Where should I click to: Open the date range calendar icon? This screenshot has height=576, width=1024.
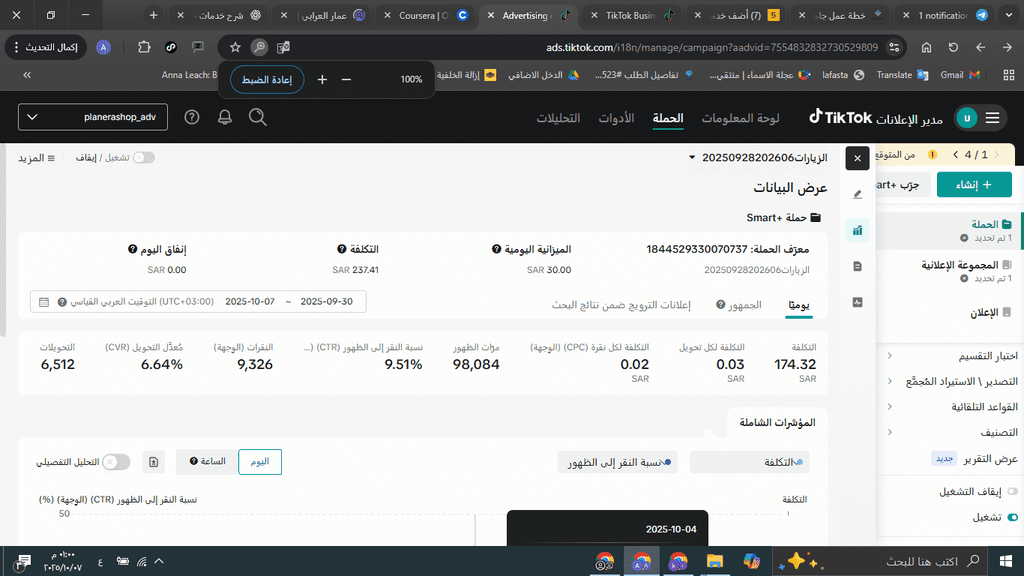(44, 302)
